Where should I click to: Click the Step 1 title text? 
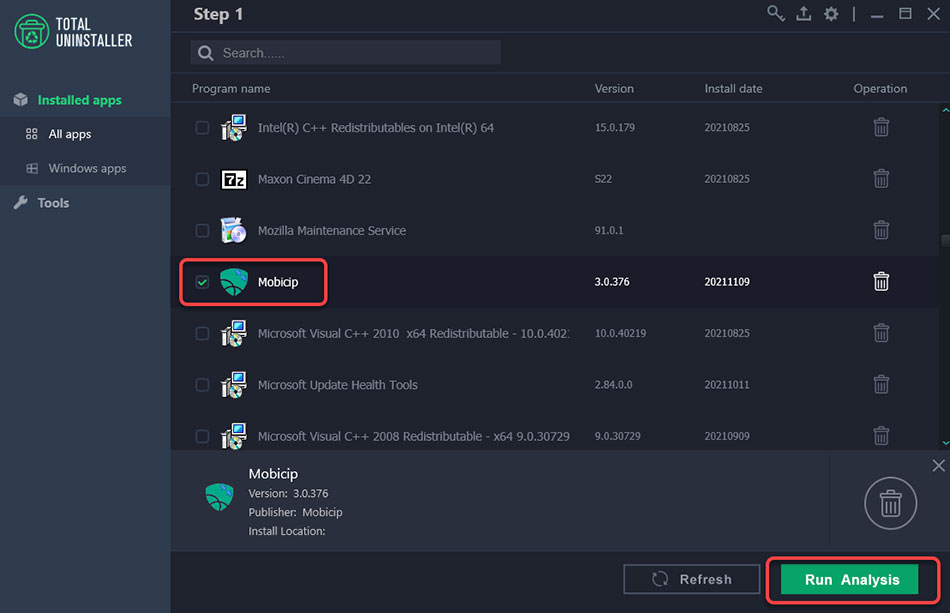click(x=218, y=14)
